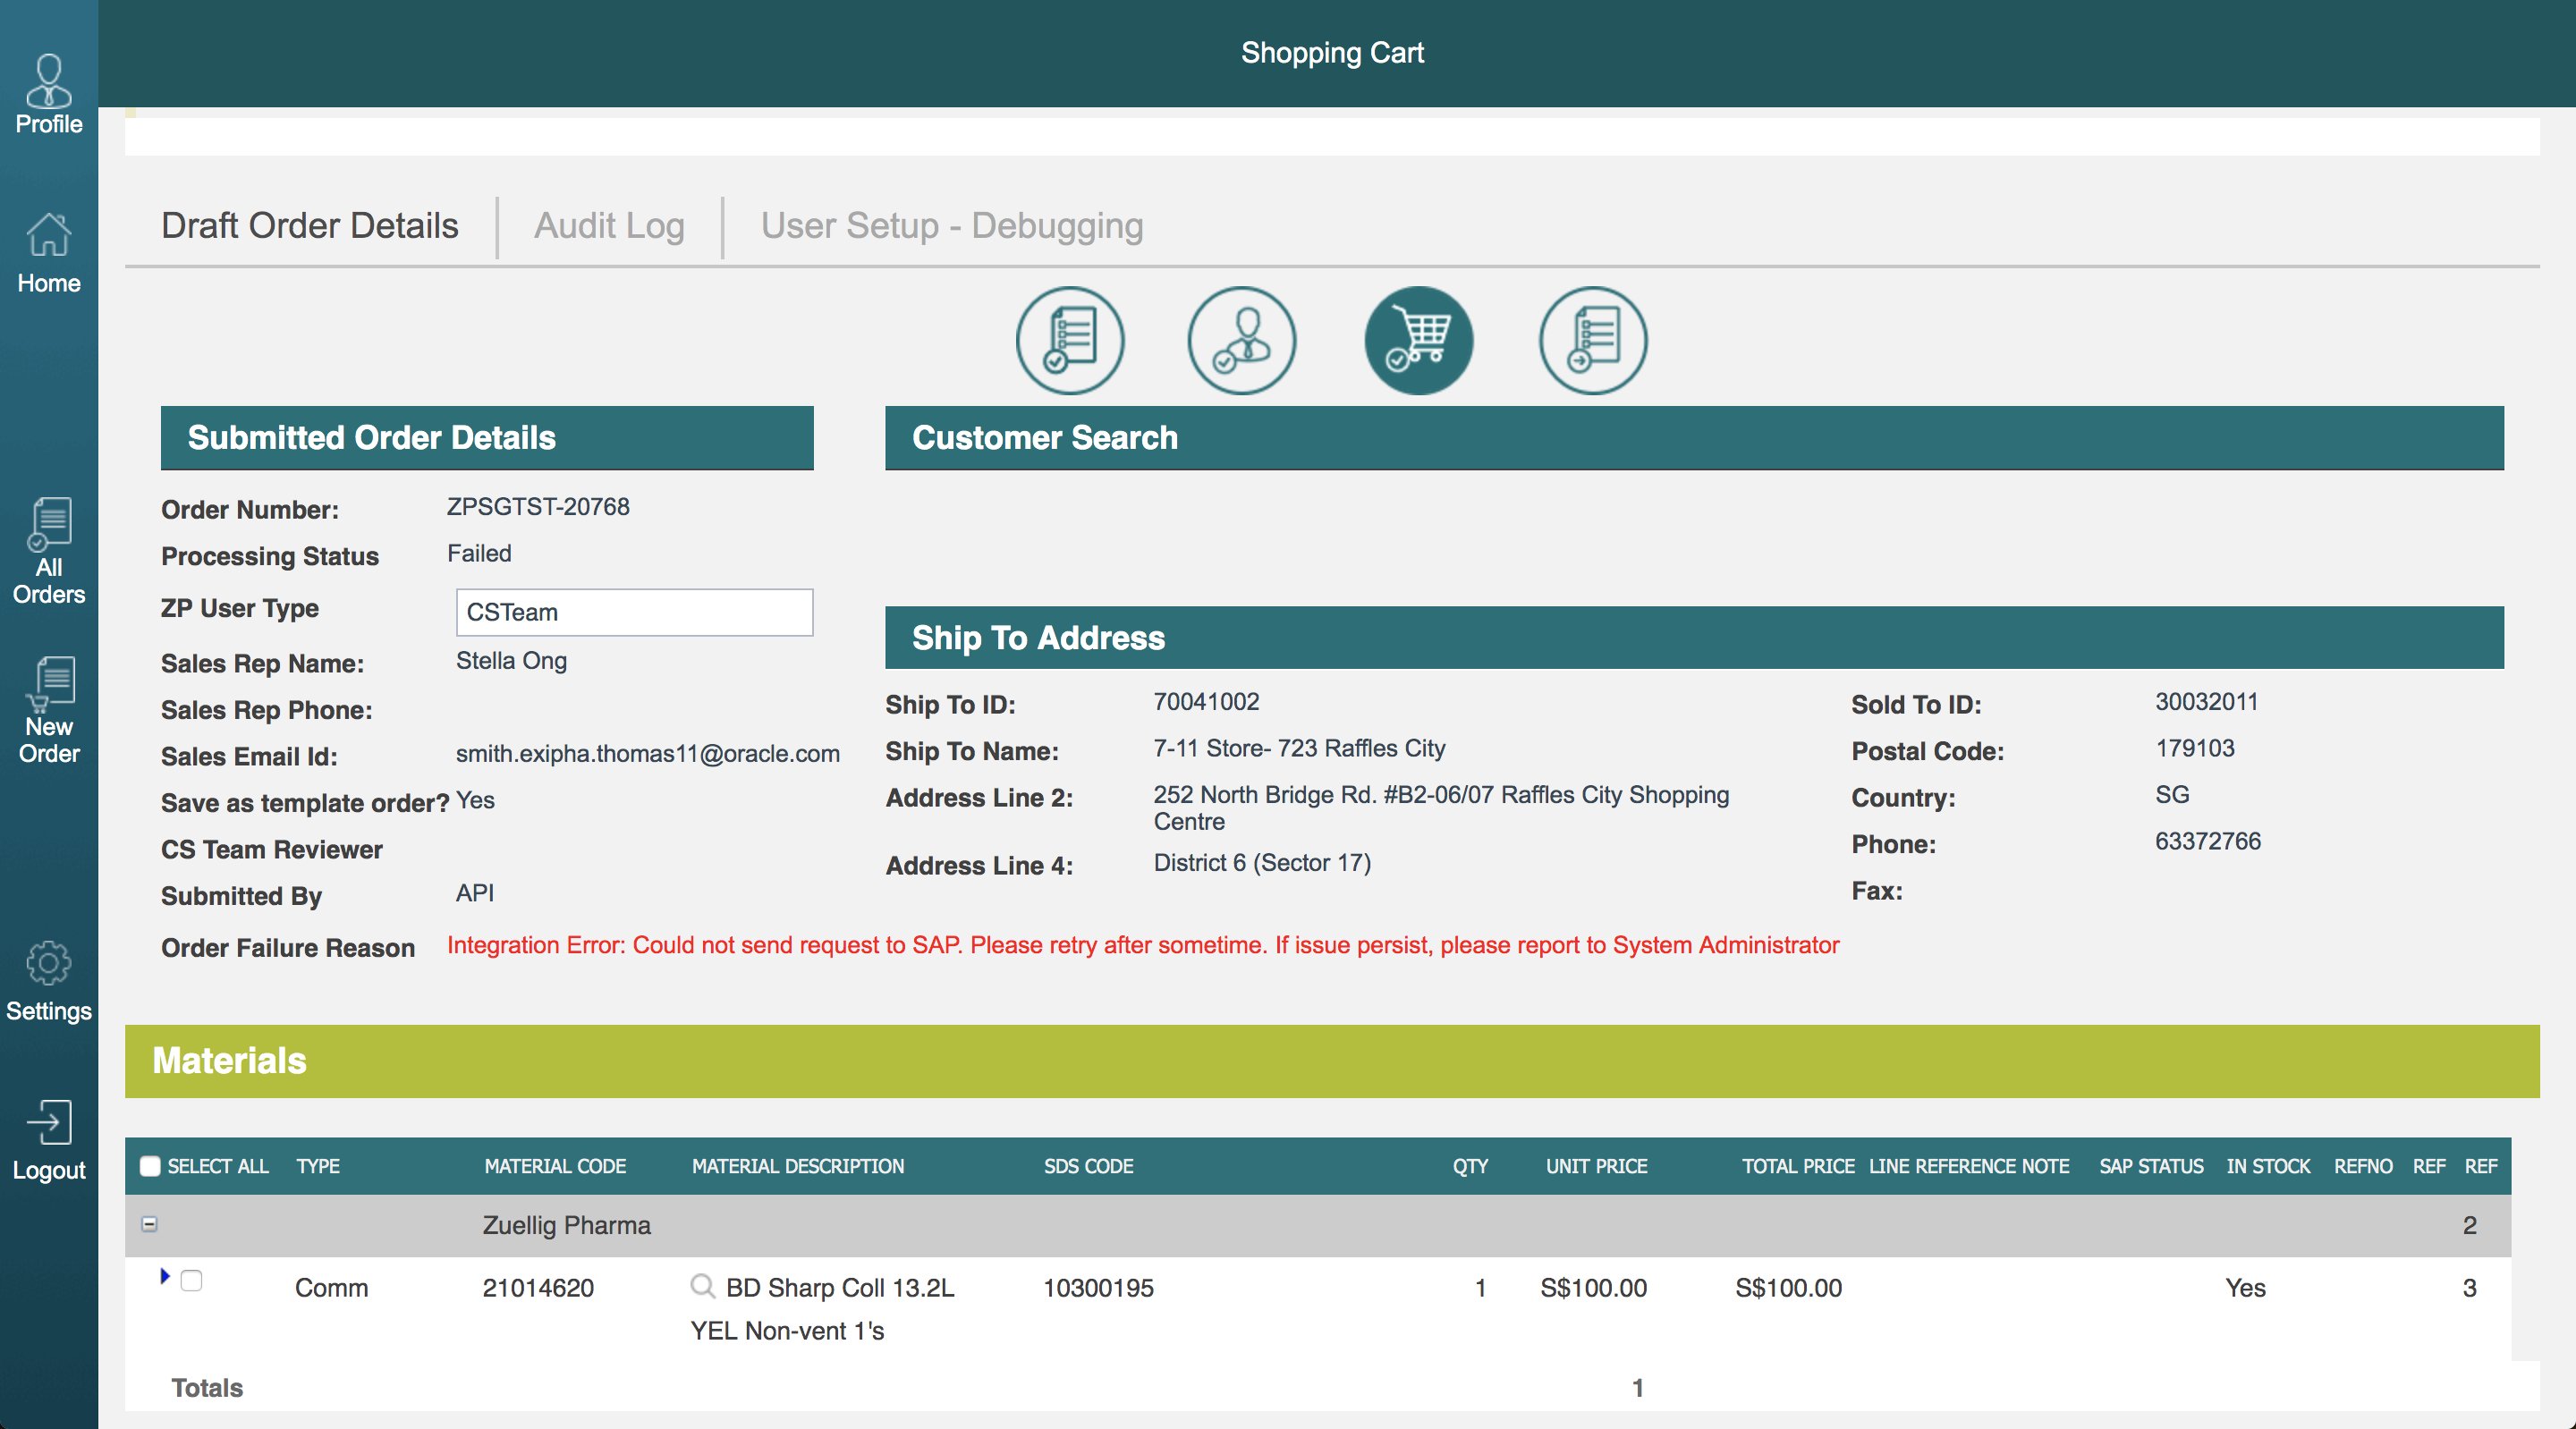Select the shopping cart step icon
The image size is (2576, 1429).
click(1418, 340)
